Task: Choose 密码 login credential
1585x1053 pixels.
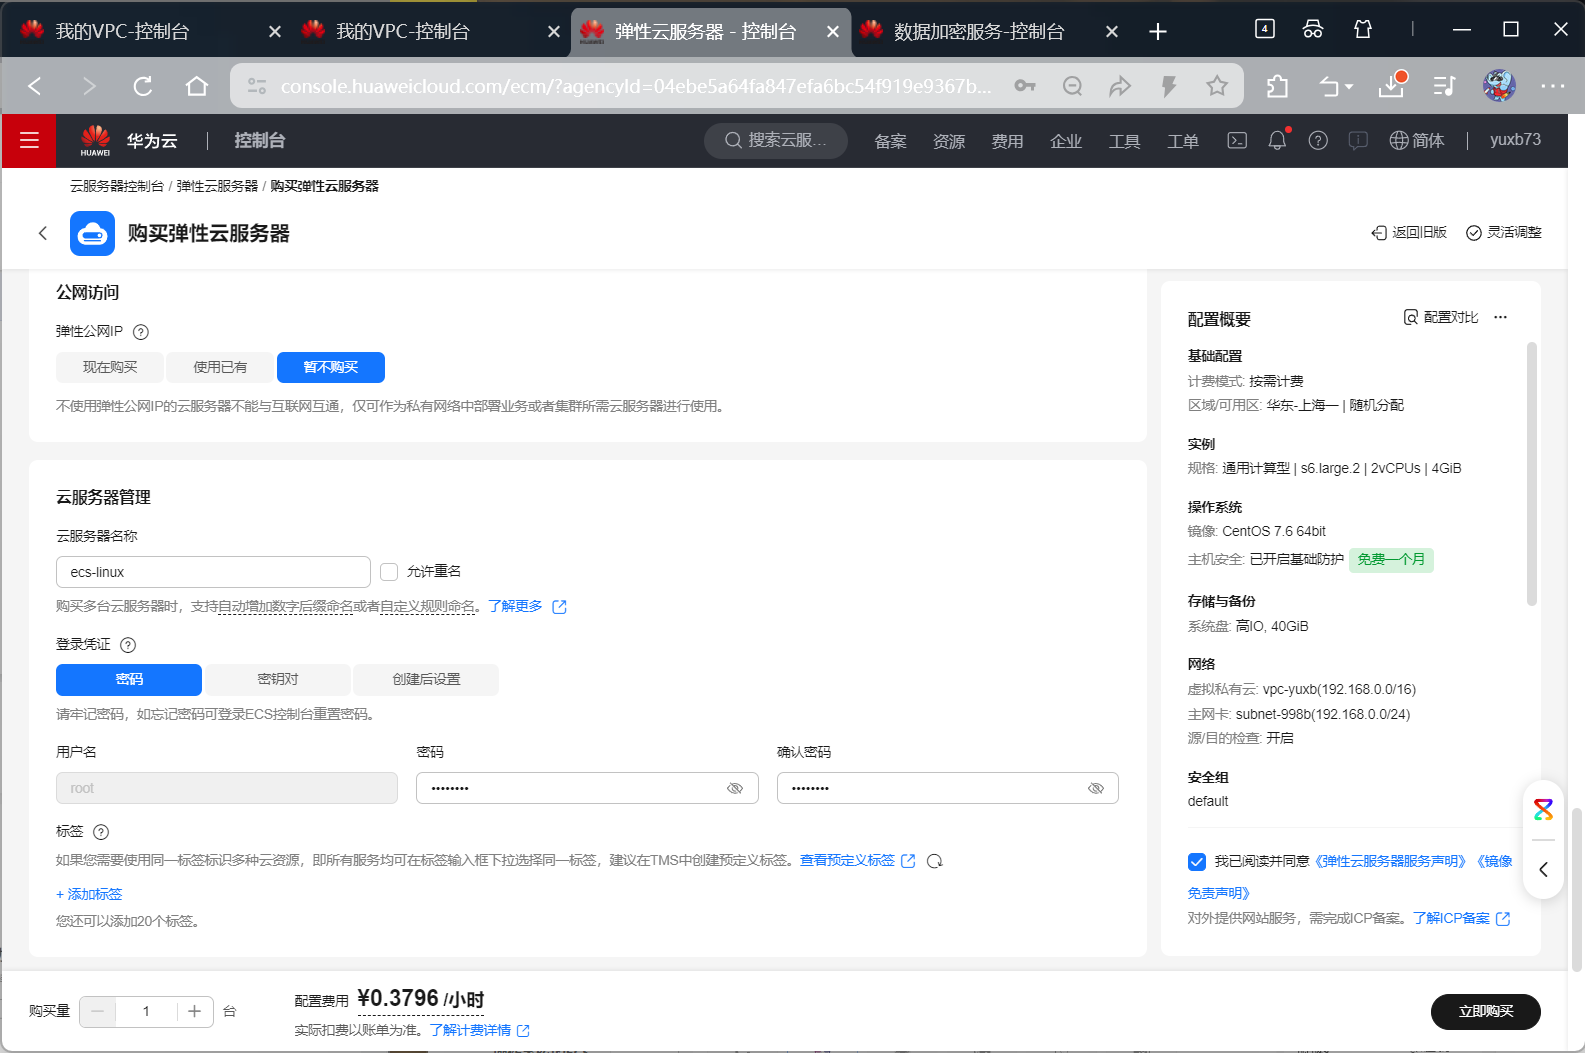Action: point(129,679)
